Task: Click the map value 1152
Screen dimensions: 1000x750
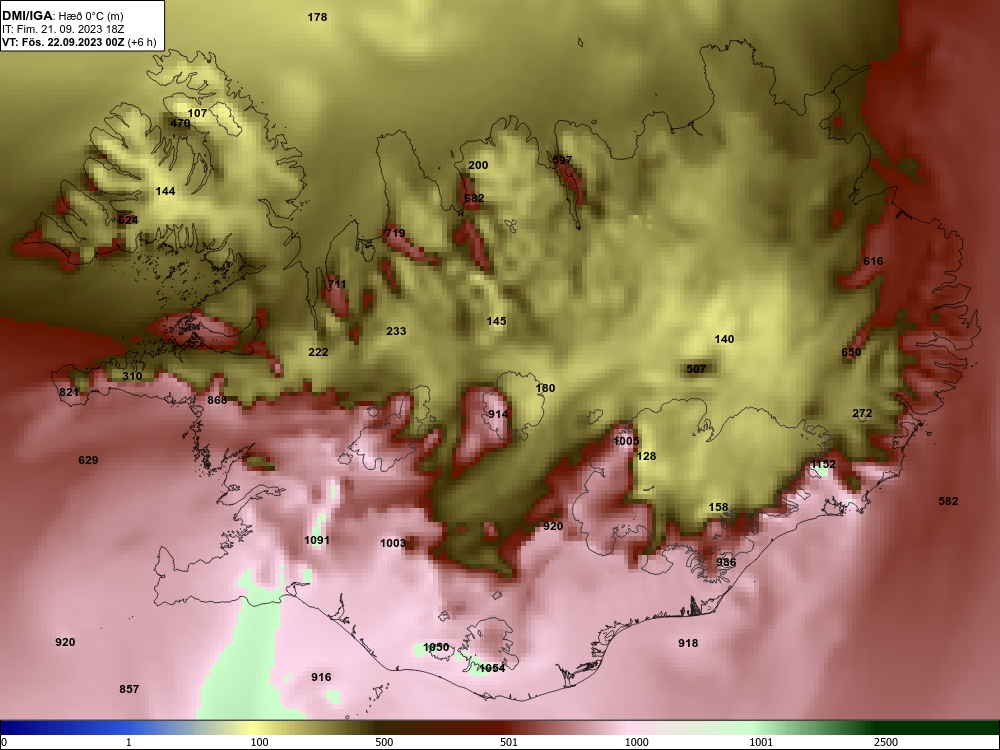Action: (x=823, y=465)
